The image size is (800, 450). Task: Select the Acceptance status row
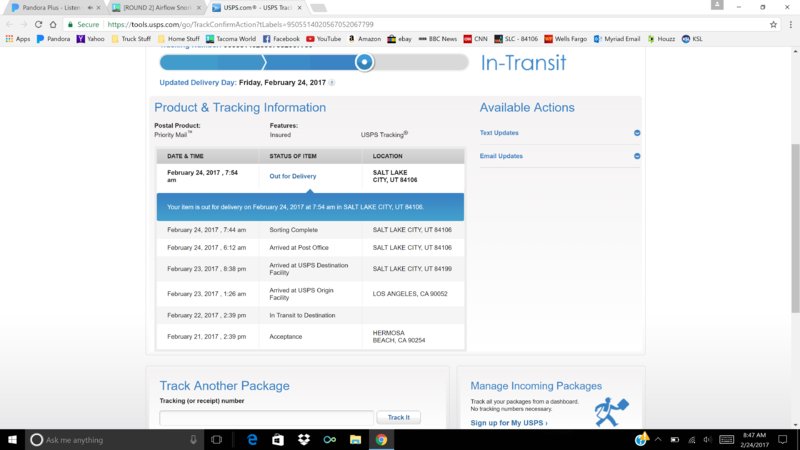pyautogui.click(x=310, y=337)
